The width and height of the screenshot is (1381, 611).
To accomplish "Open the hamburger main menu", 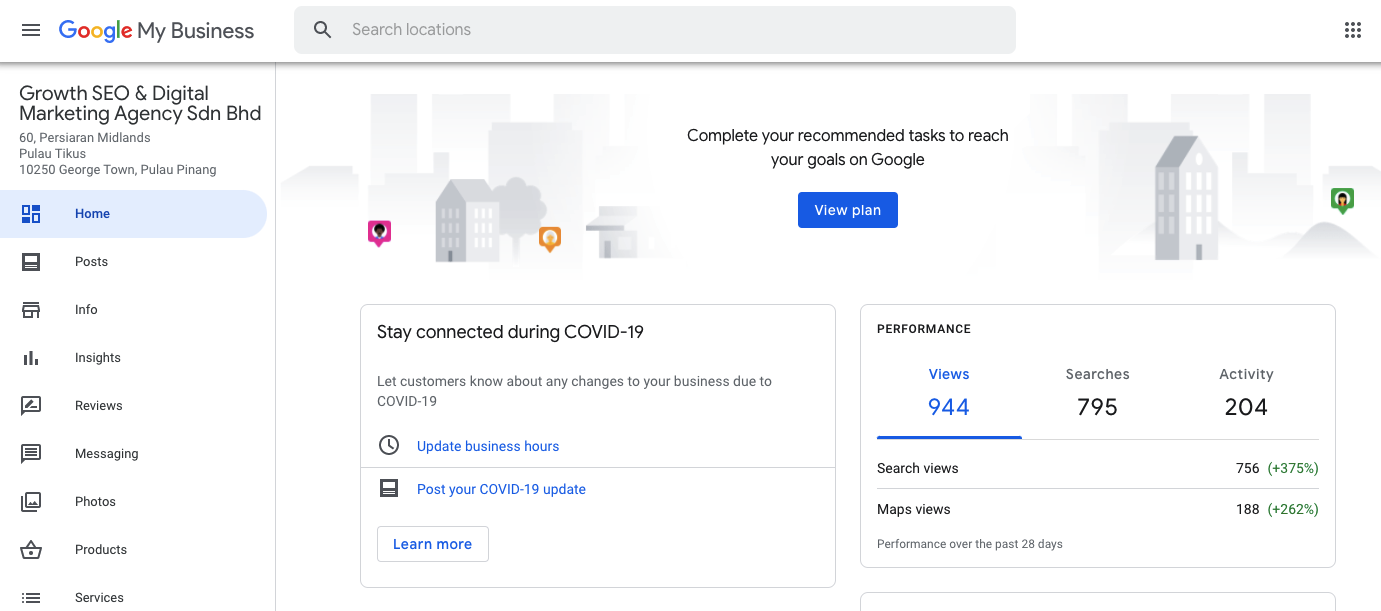I will (x=31, y=30).
